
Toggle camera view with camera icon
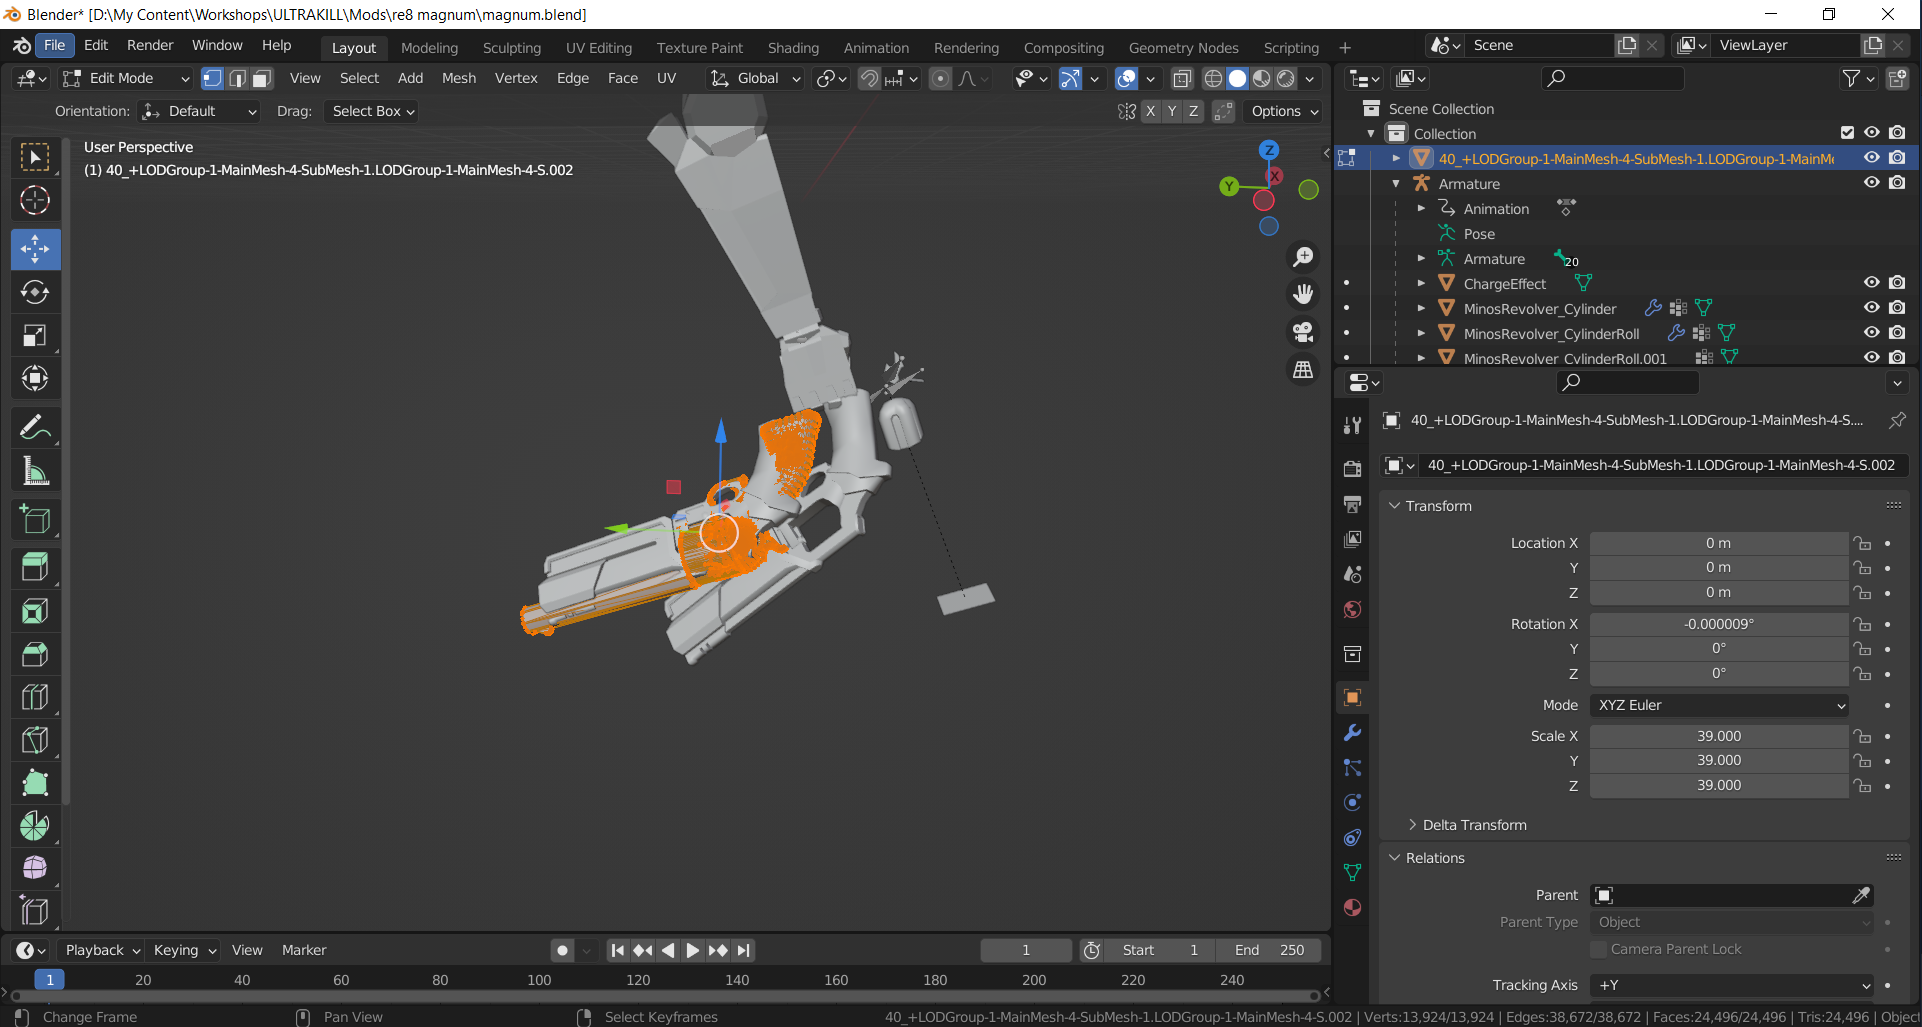pos(1303,331)
